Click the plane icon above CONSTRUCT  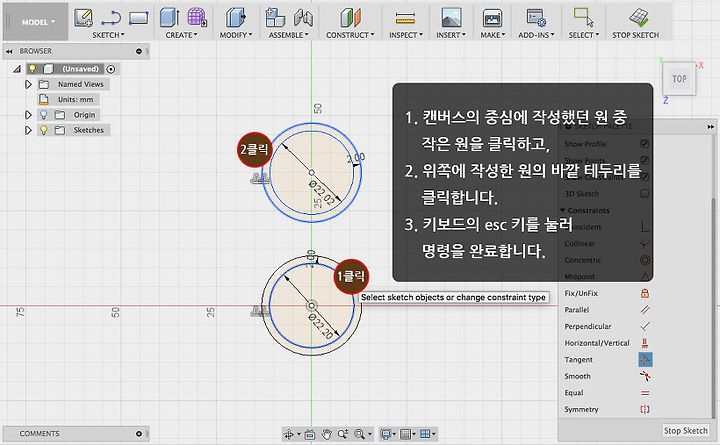350,18
